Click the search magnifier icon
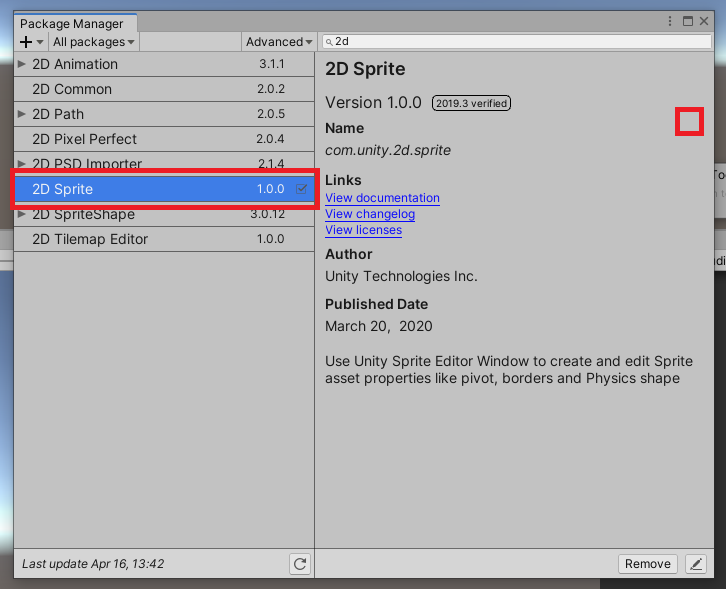The image size is (726, 589). coord(329,42)
